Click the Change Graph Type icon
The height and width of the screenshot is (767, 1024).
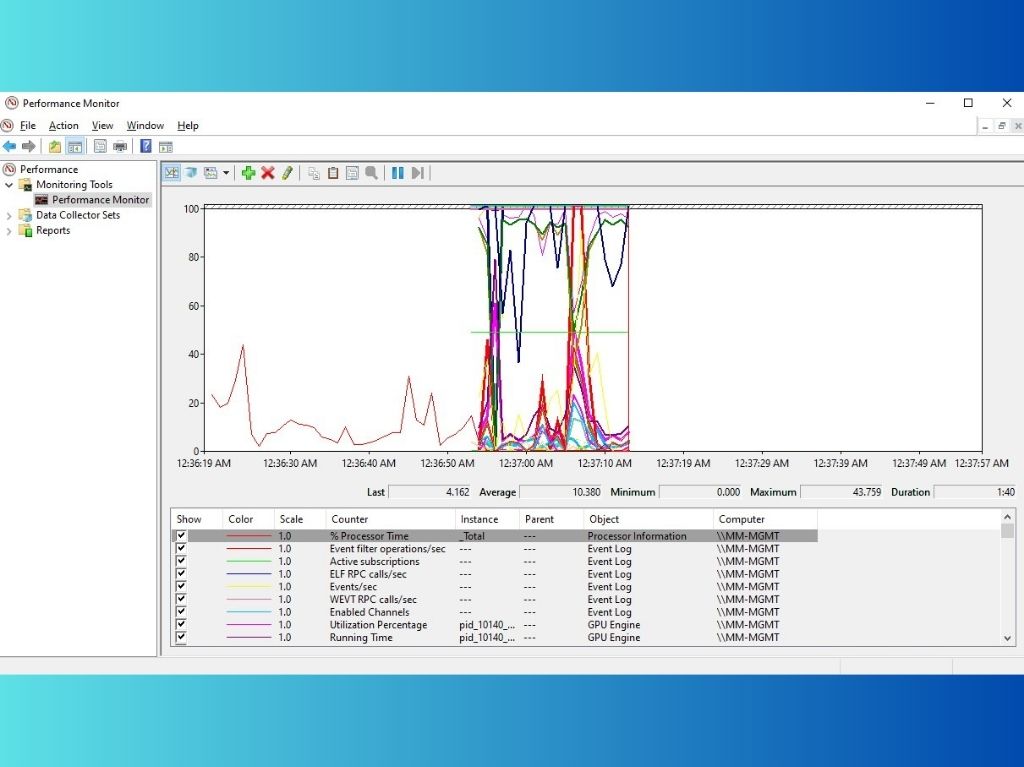point(210,173)
